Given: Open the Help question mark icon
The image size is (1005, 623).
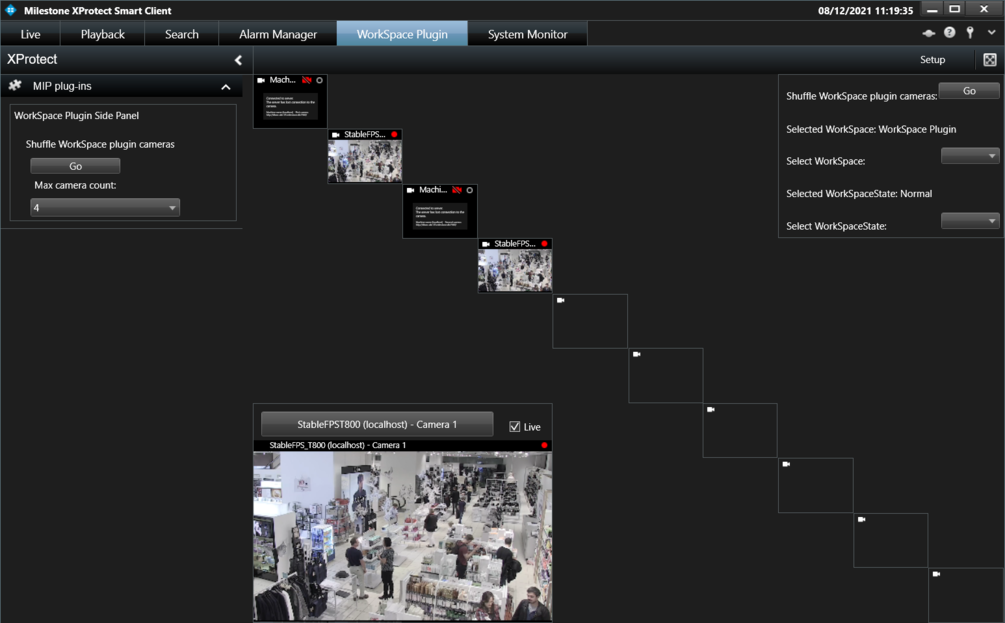Looking at the screenshot, I should (x=949, y=33).
